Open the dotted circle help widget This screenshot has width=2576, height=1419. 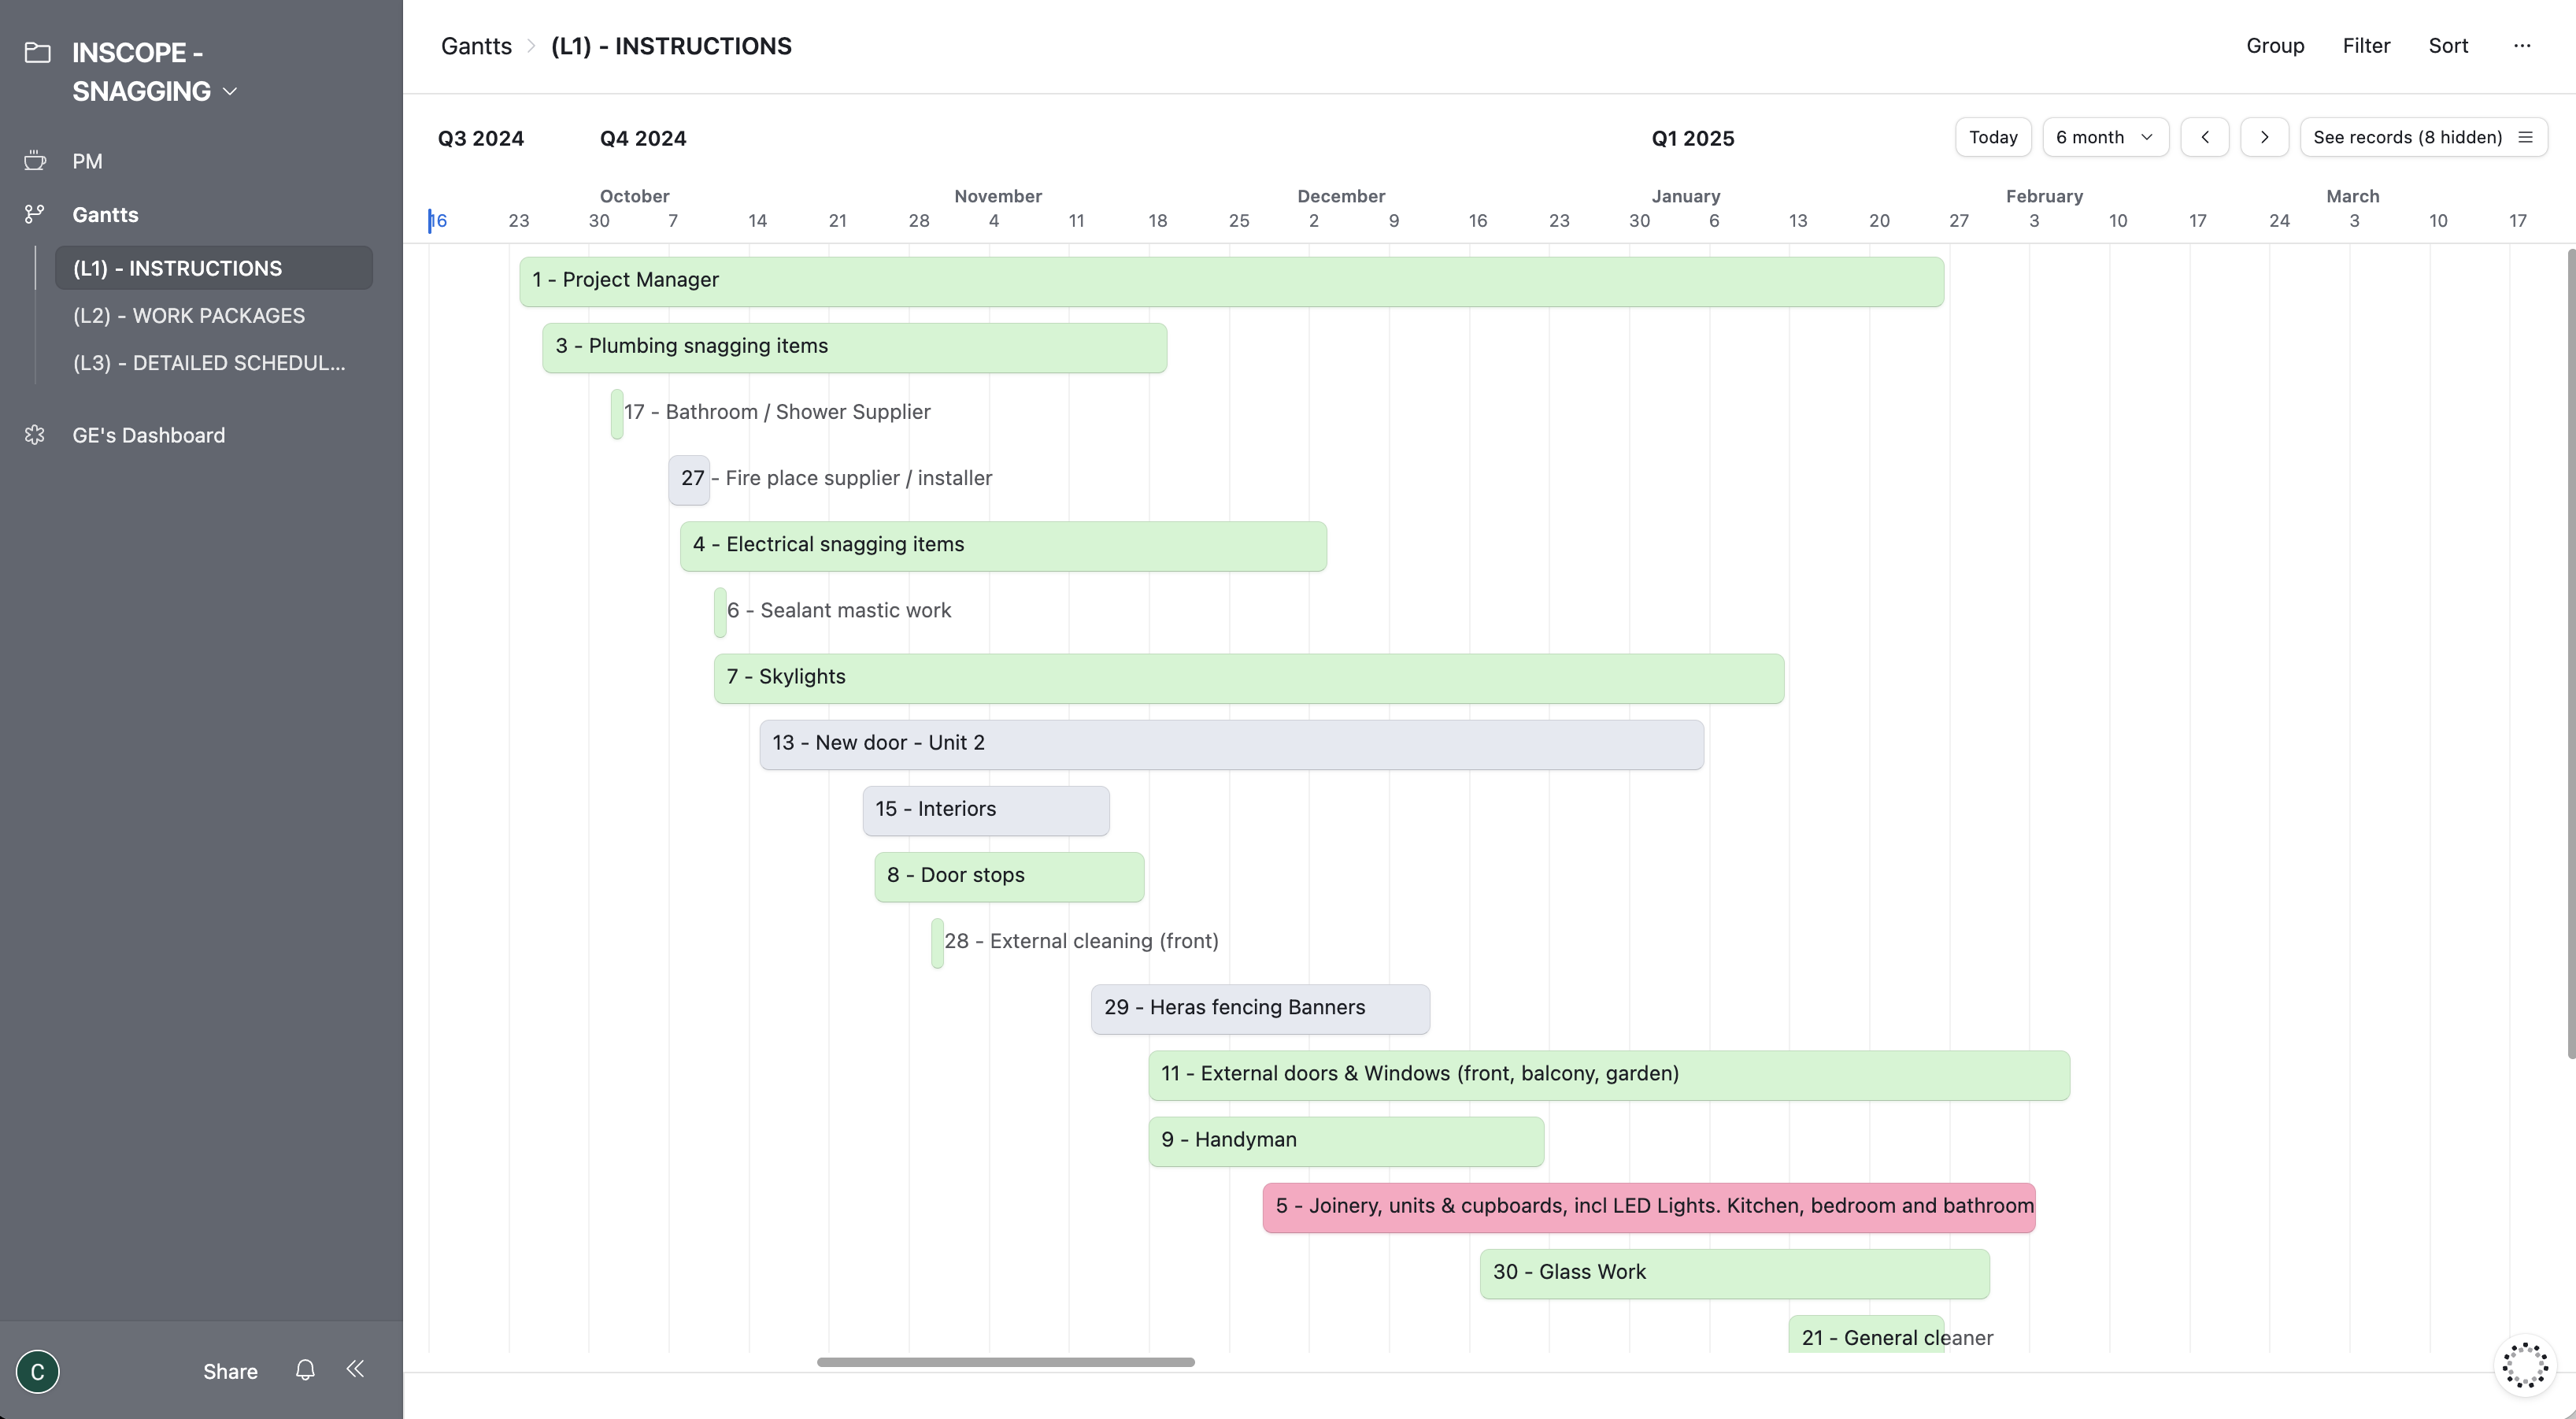[2524, 1364]
